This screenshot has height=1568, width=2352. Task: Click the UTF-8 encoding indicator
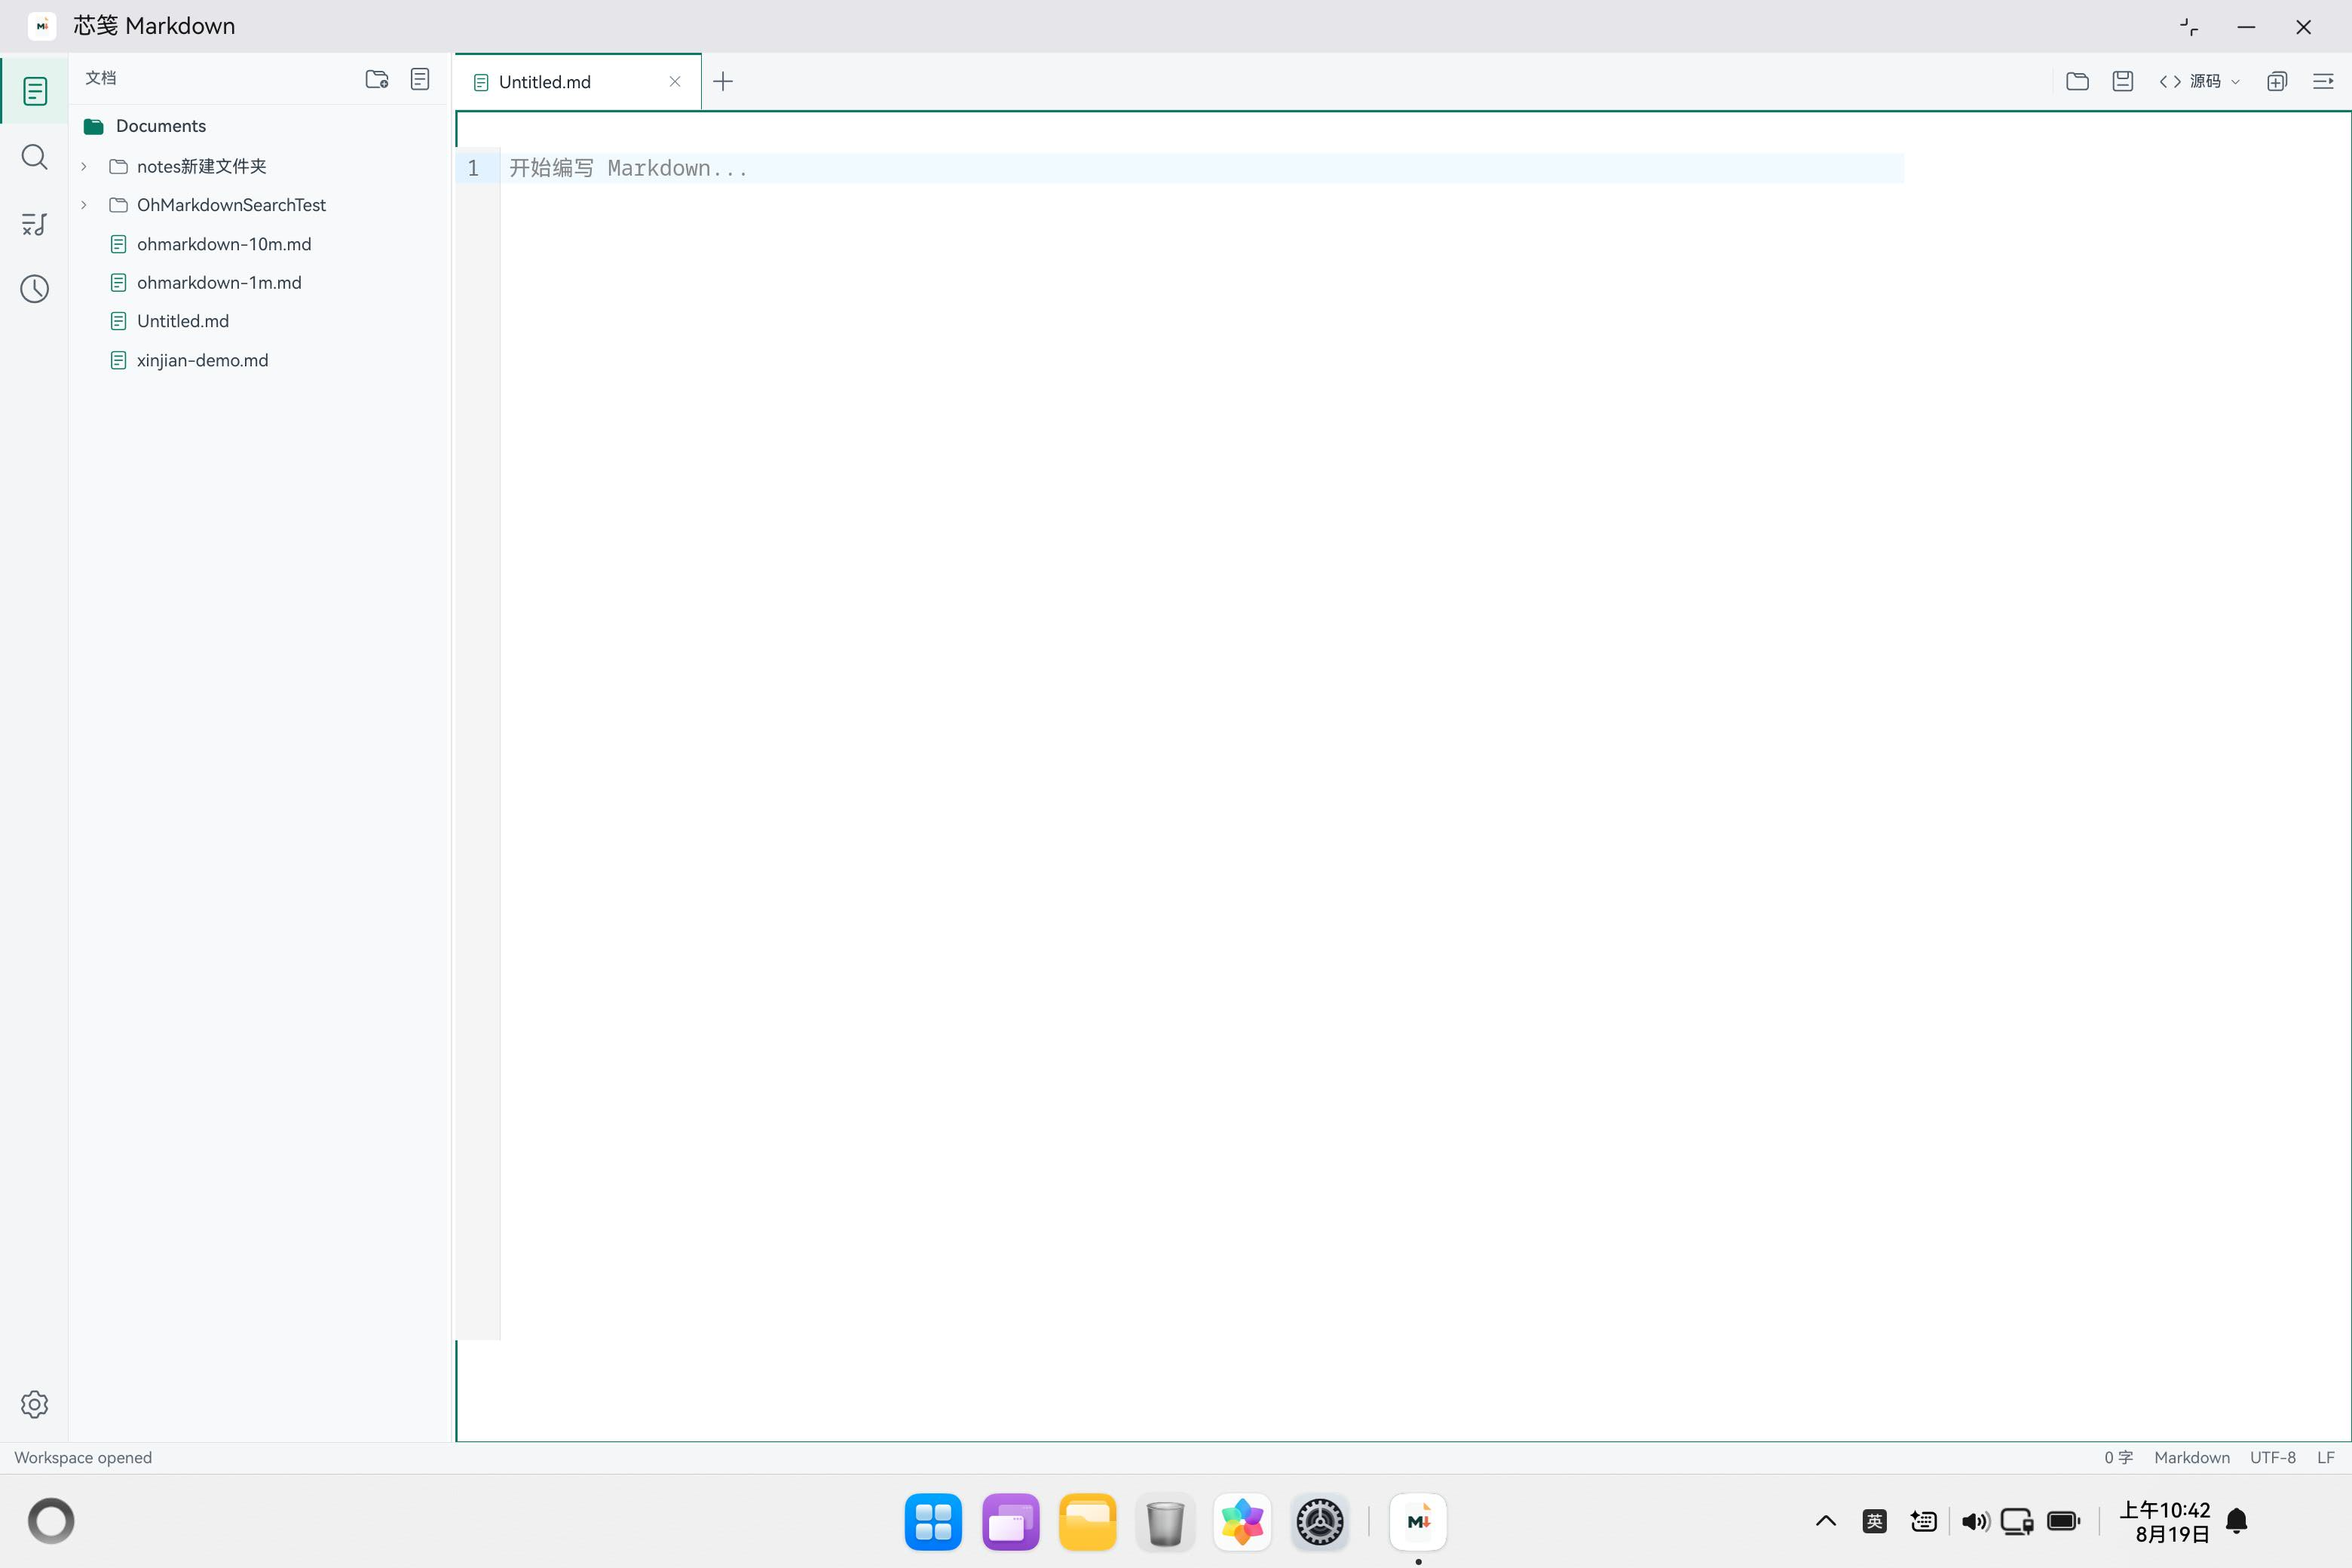(x=2273, y=1457)
